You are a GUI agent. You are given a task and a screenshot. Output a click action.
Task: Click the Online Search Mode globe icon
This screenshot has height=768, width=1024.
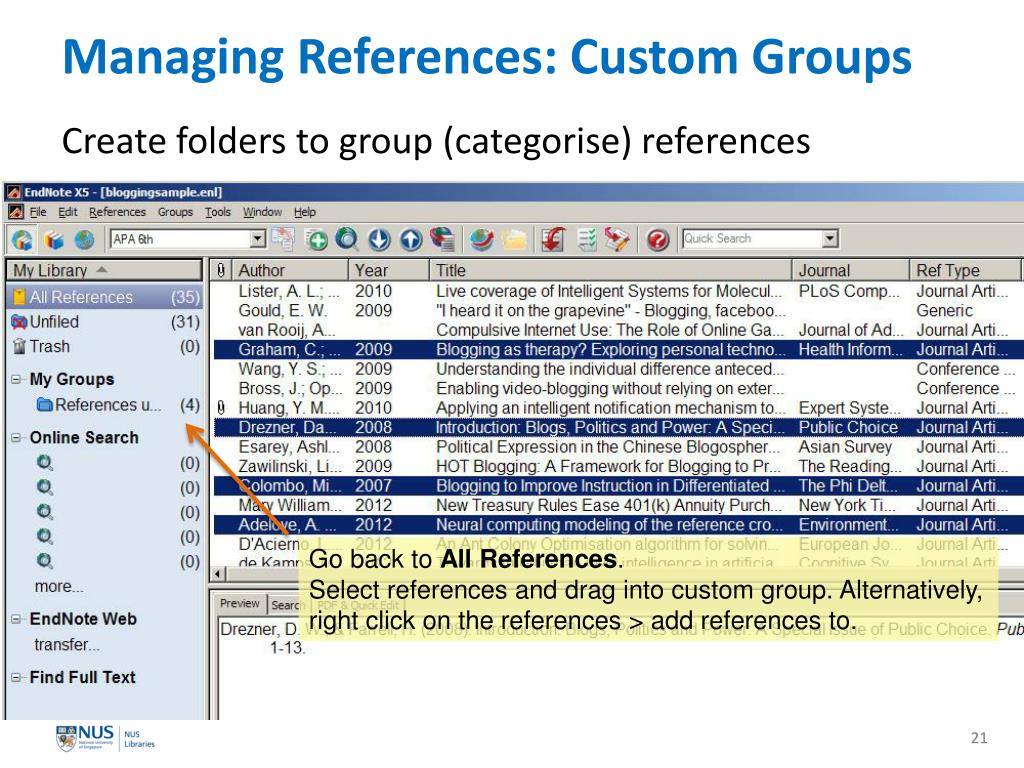[83, 240]
